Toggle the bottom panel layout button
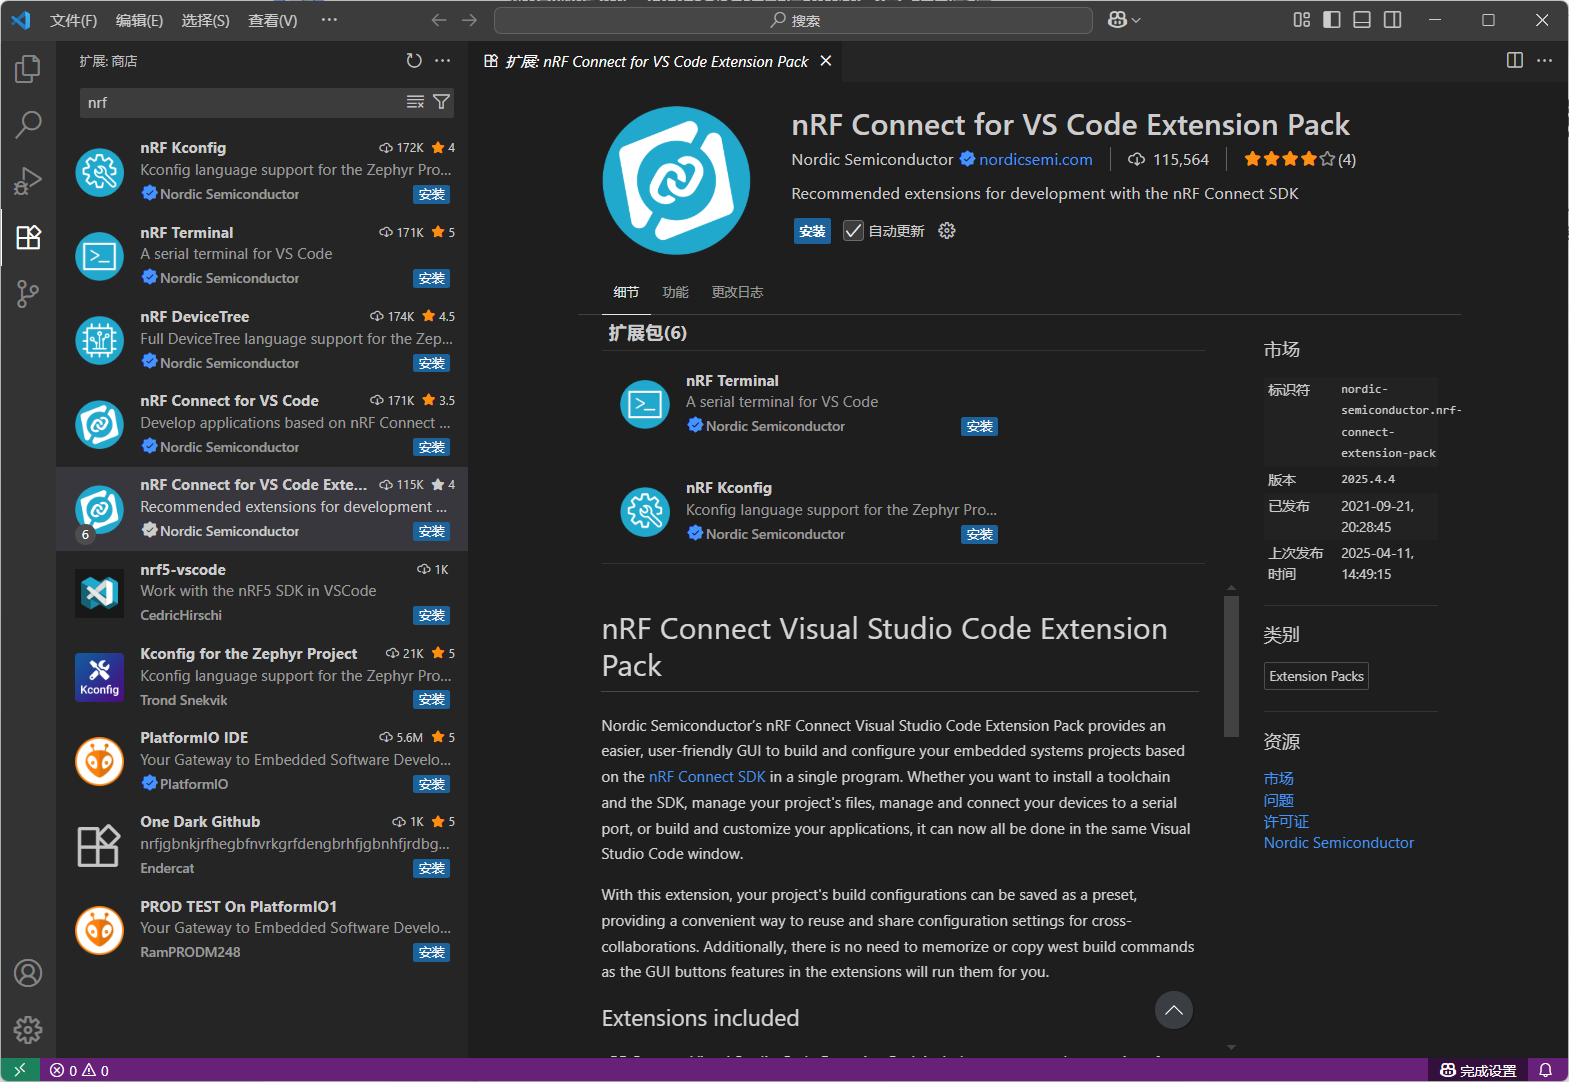Screen dimensions: 1569x1082 (1361, 20)
